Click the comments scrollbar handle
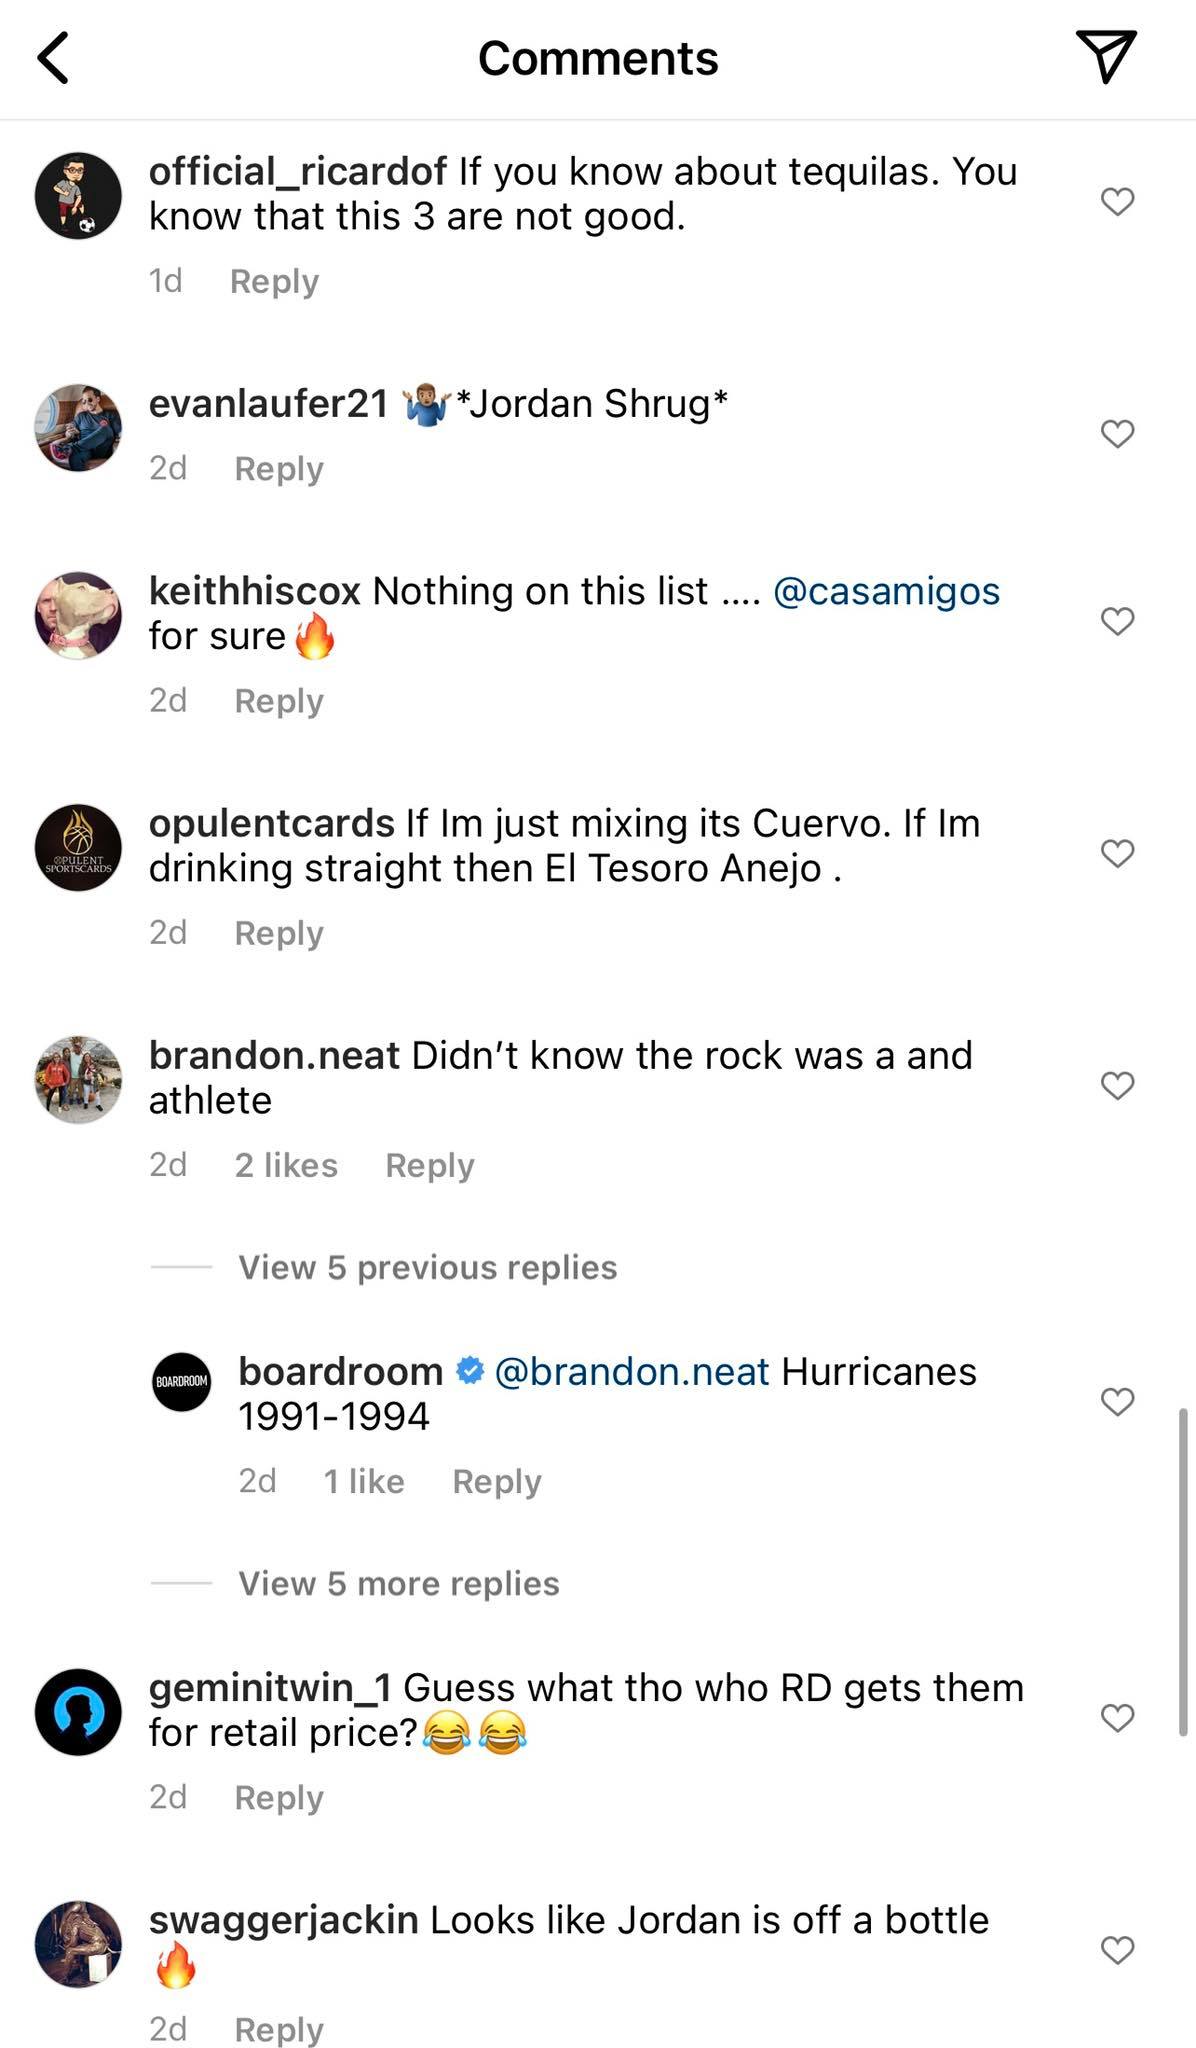This screenshot has width=1196, height=2048. [x=1183, y=1571]
